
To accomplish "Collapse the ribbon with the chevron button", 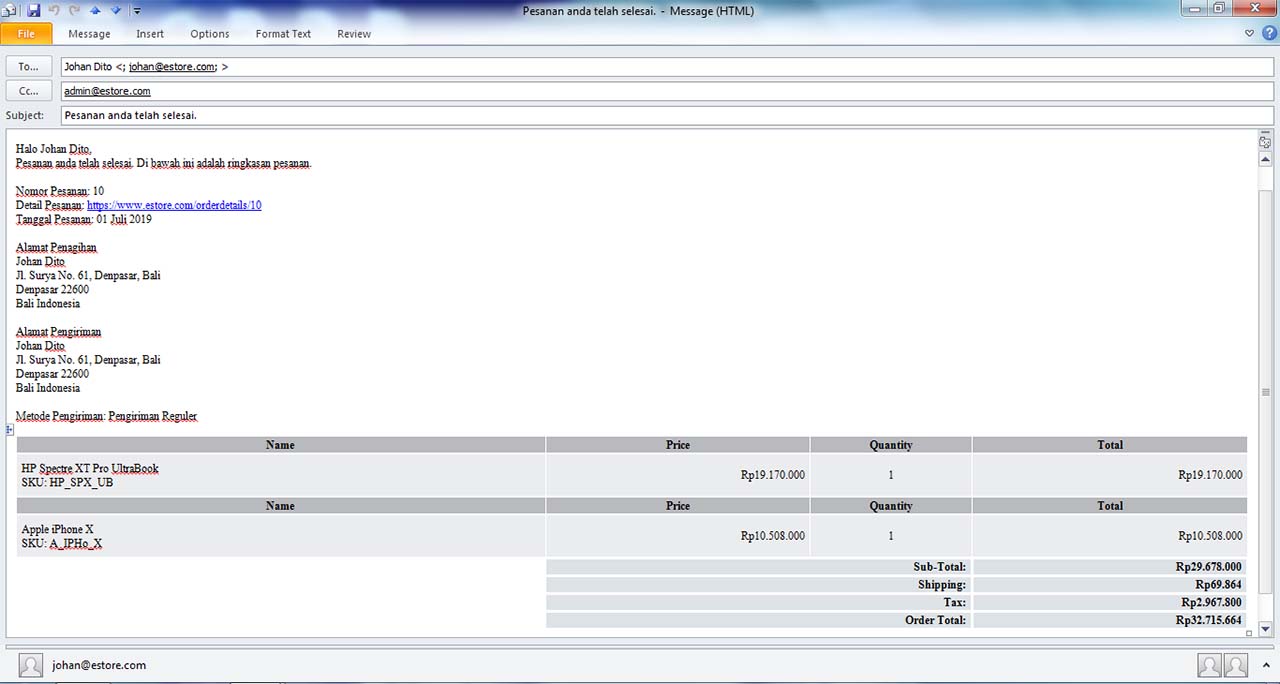I will tap(1250, 33).
